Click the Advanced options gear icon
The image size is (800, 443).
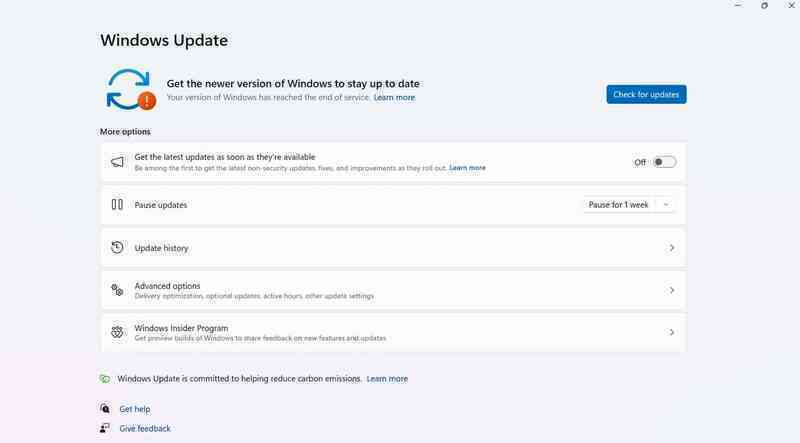117,290
